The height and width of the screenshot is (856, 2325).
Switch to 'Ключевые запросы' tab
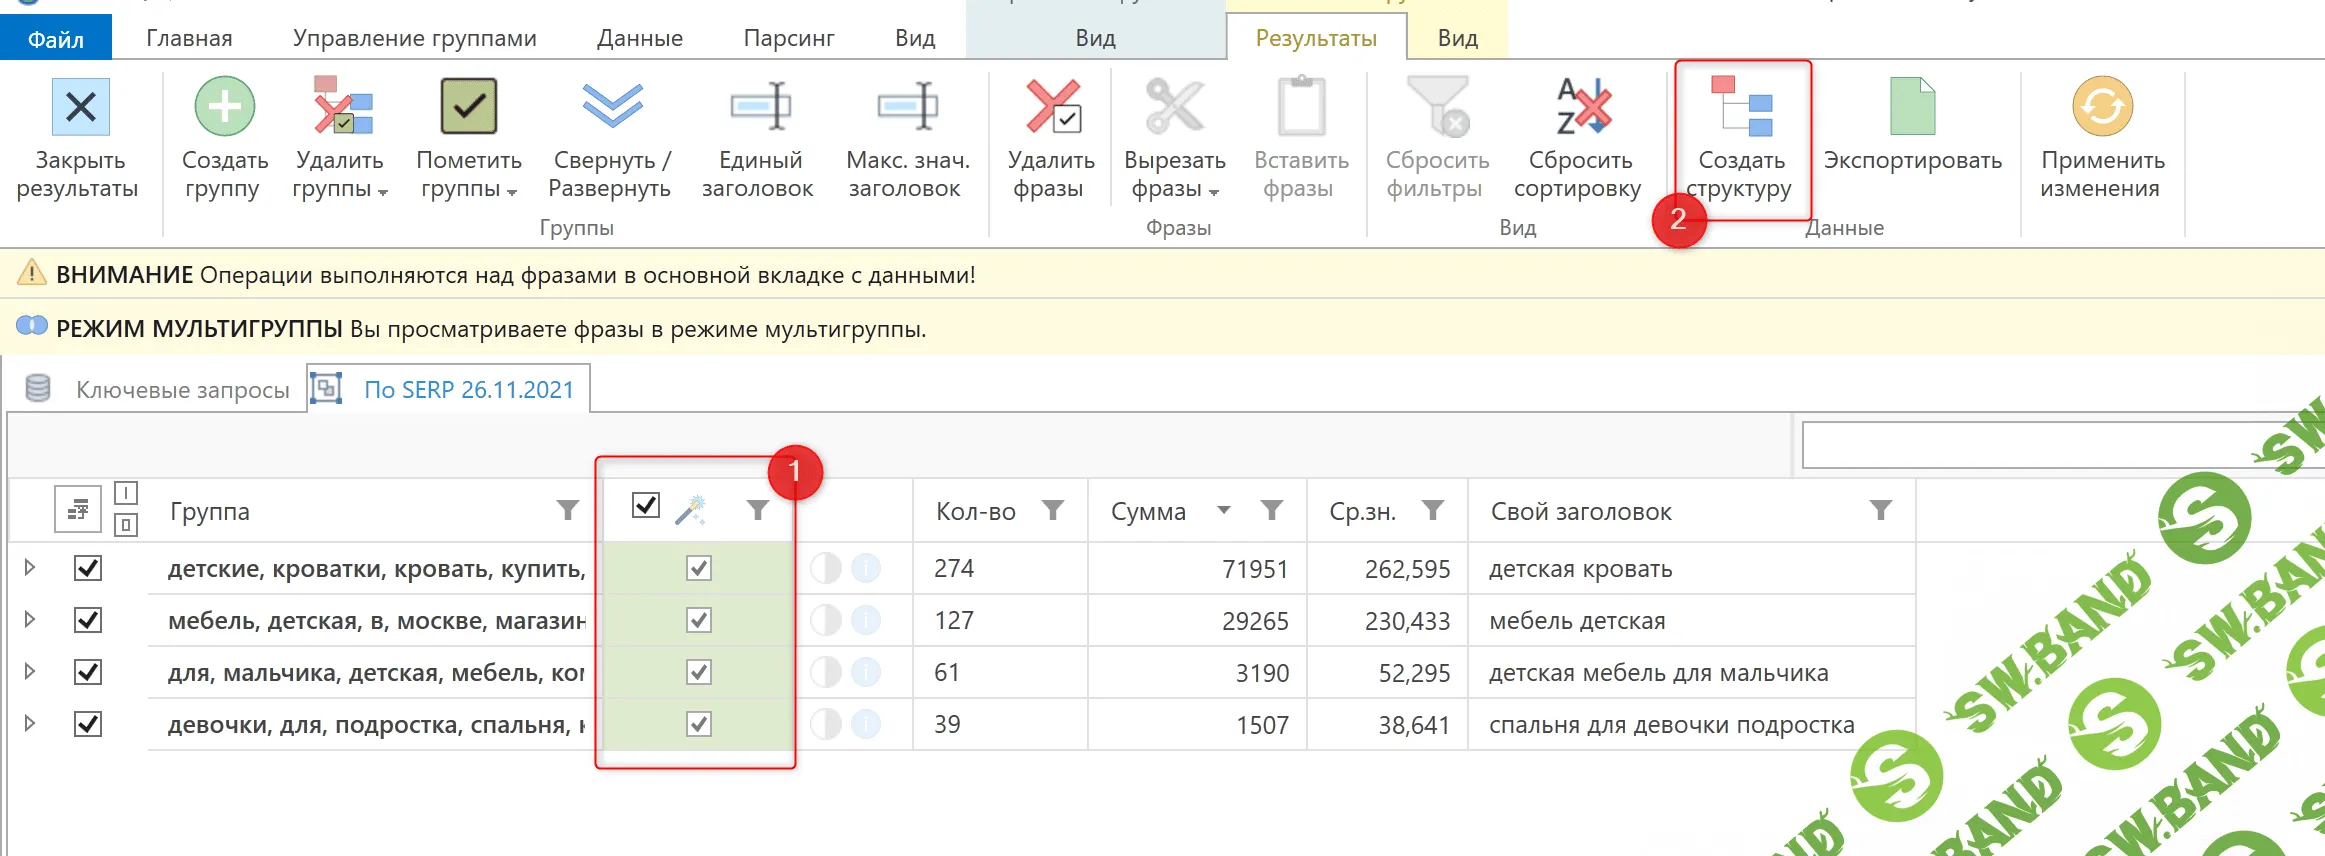click(x=182, y=390)
